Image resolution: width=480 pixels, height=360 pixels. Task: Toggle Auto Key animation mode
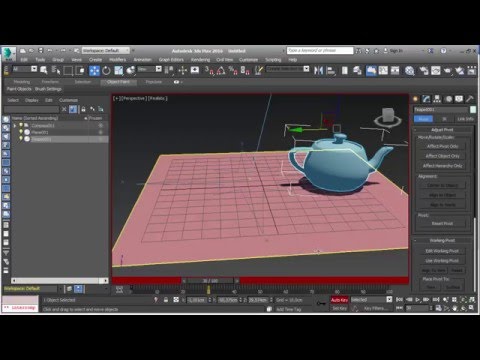click(x=339, y=300)
